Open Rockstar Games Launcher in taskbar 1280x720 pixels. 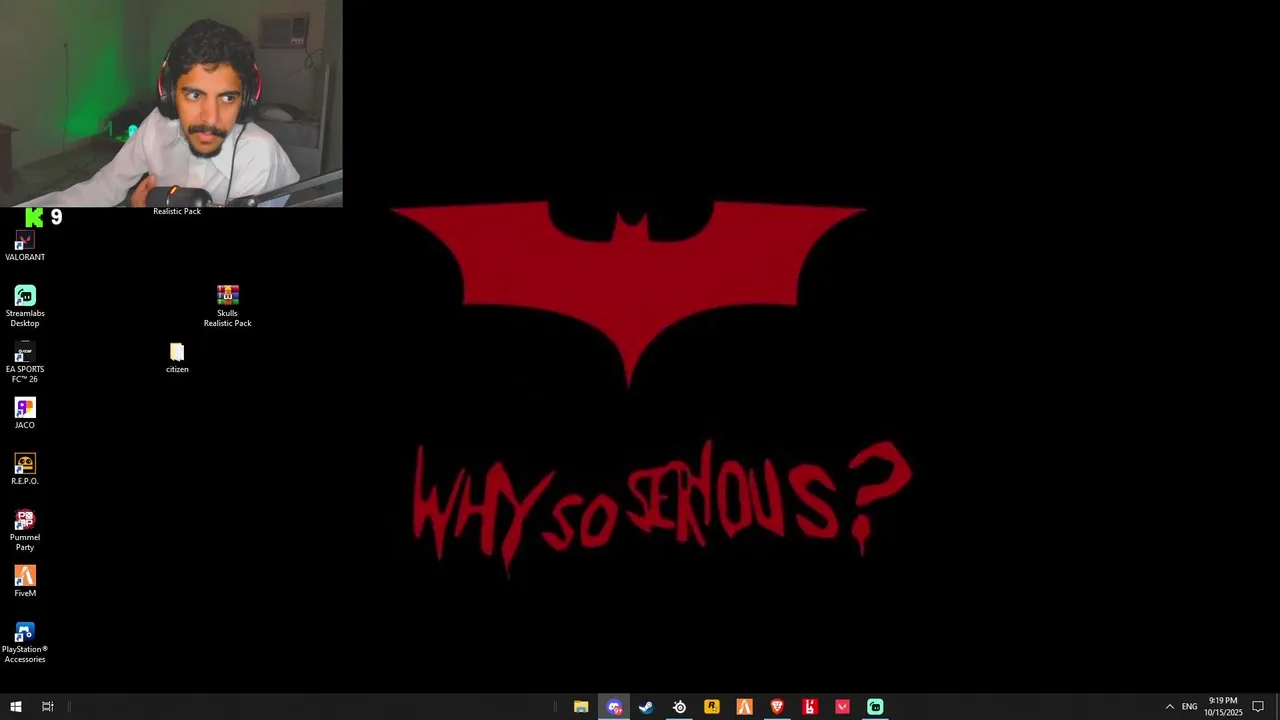click(712, 707)
